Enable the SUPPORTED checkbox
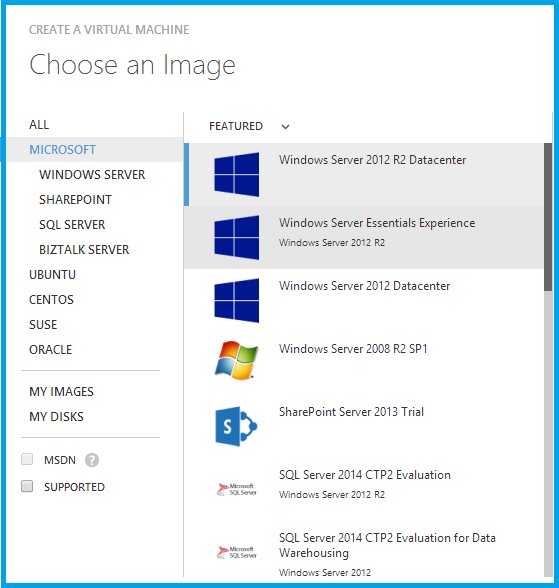Image resolution: width=559 pixels, height=588 pixels. tap(27, 486)
